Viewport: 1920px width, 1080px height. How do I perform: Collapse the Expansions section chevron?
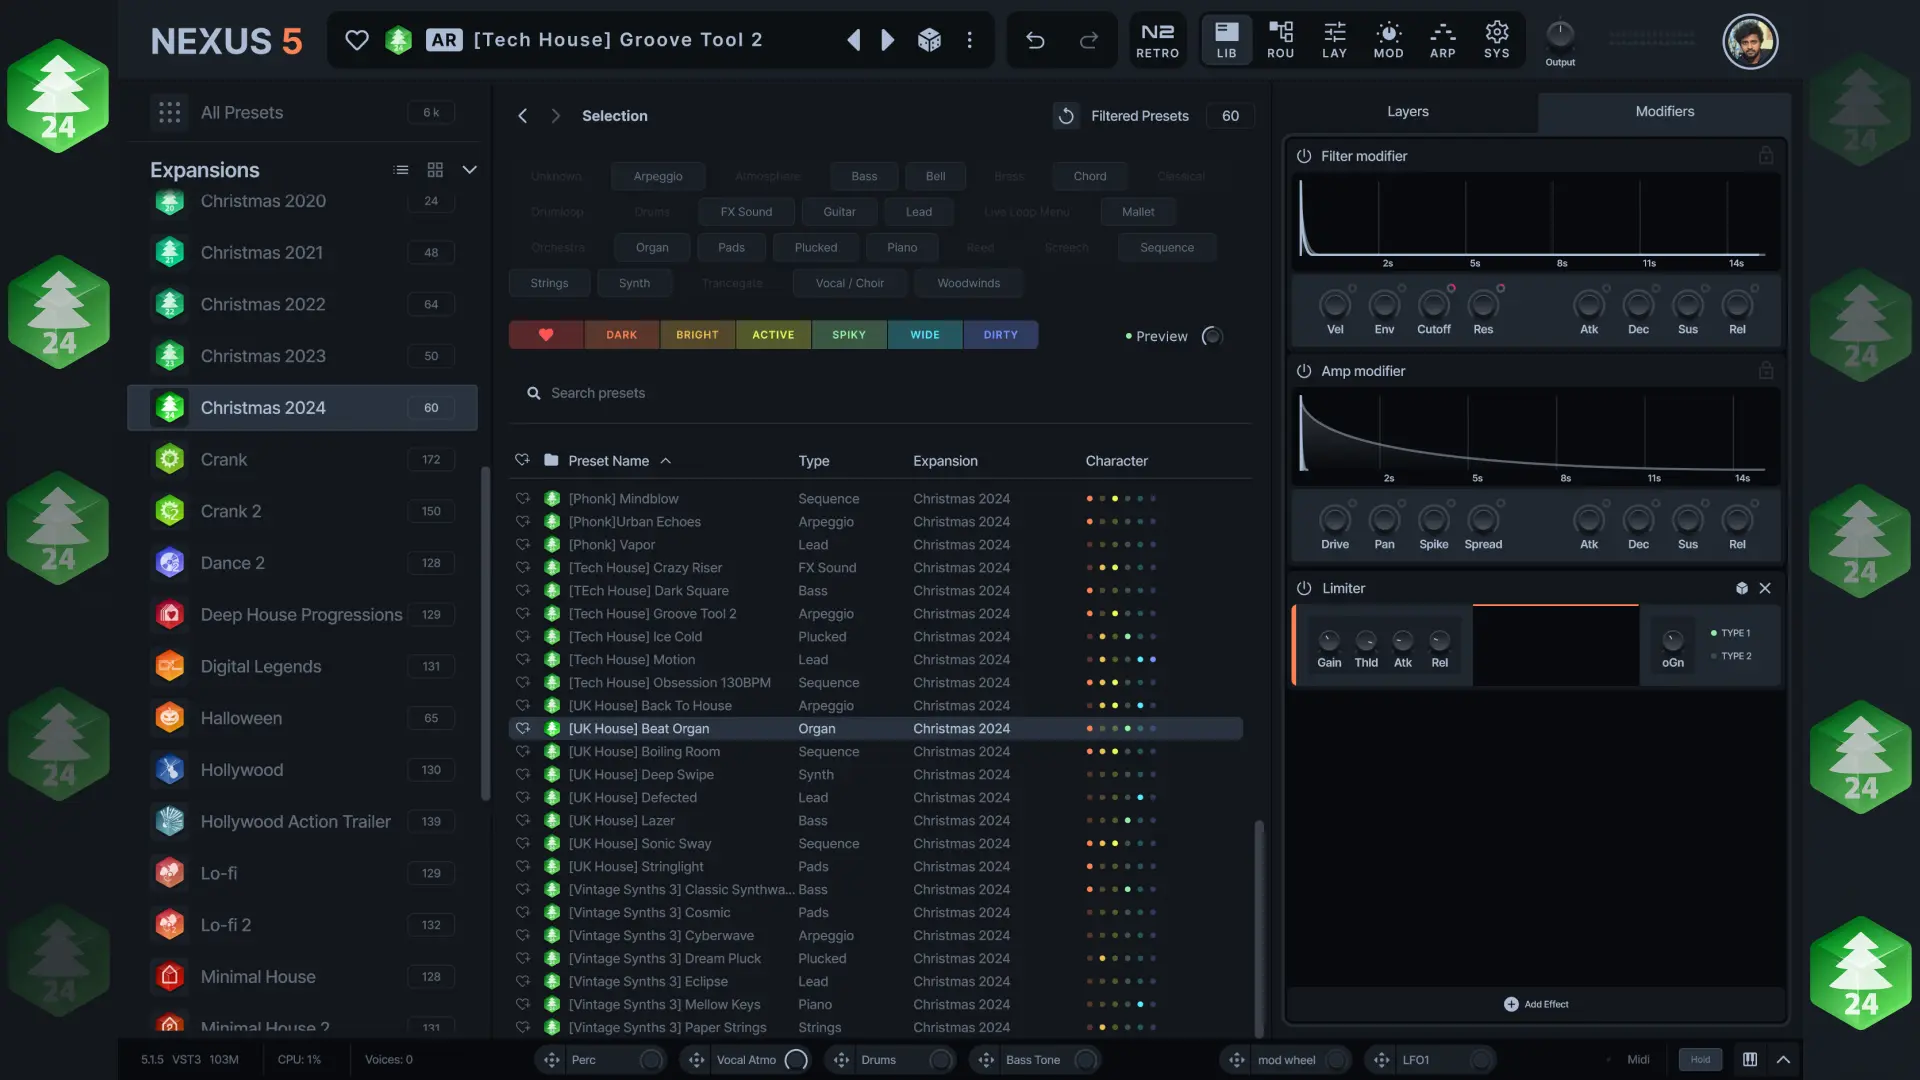(469, 170)
